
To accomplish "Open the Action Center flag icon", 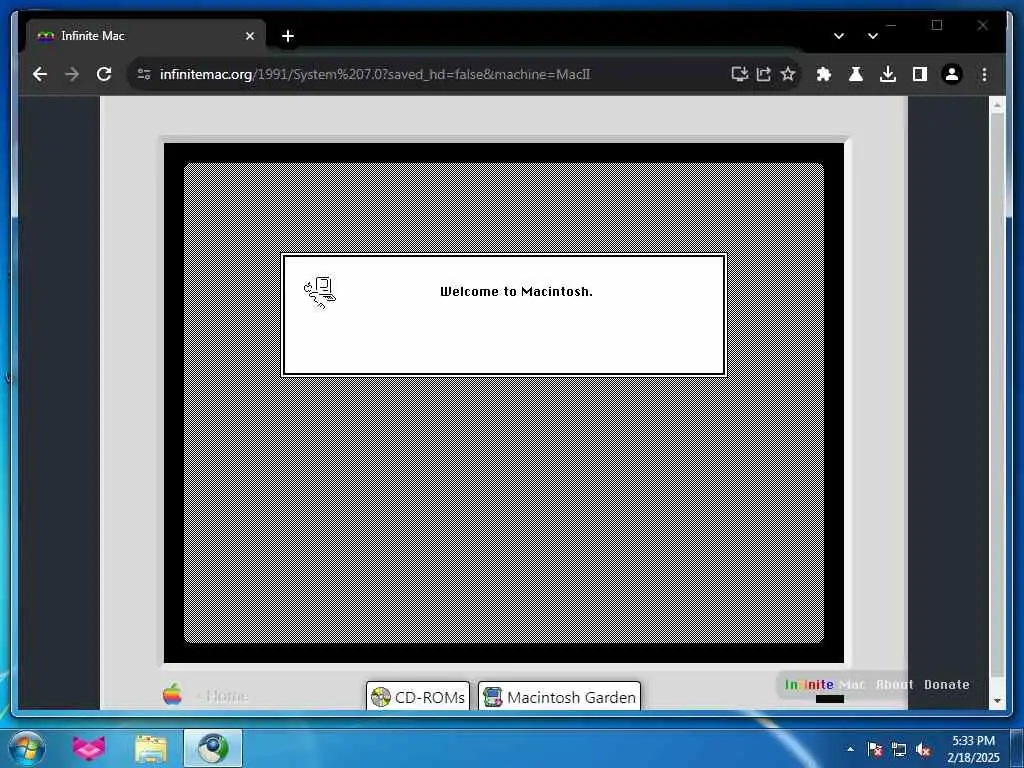I will (x=875, y=749).
